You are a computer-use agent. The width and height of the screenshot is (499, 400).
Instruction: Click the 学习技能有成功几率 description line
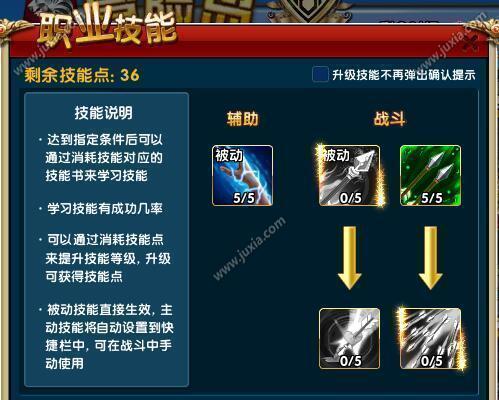tap(102, 209)
